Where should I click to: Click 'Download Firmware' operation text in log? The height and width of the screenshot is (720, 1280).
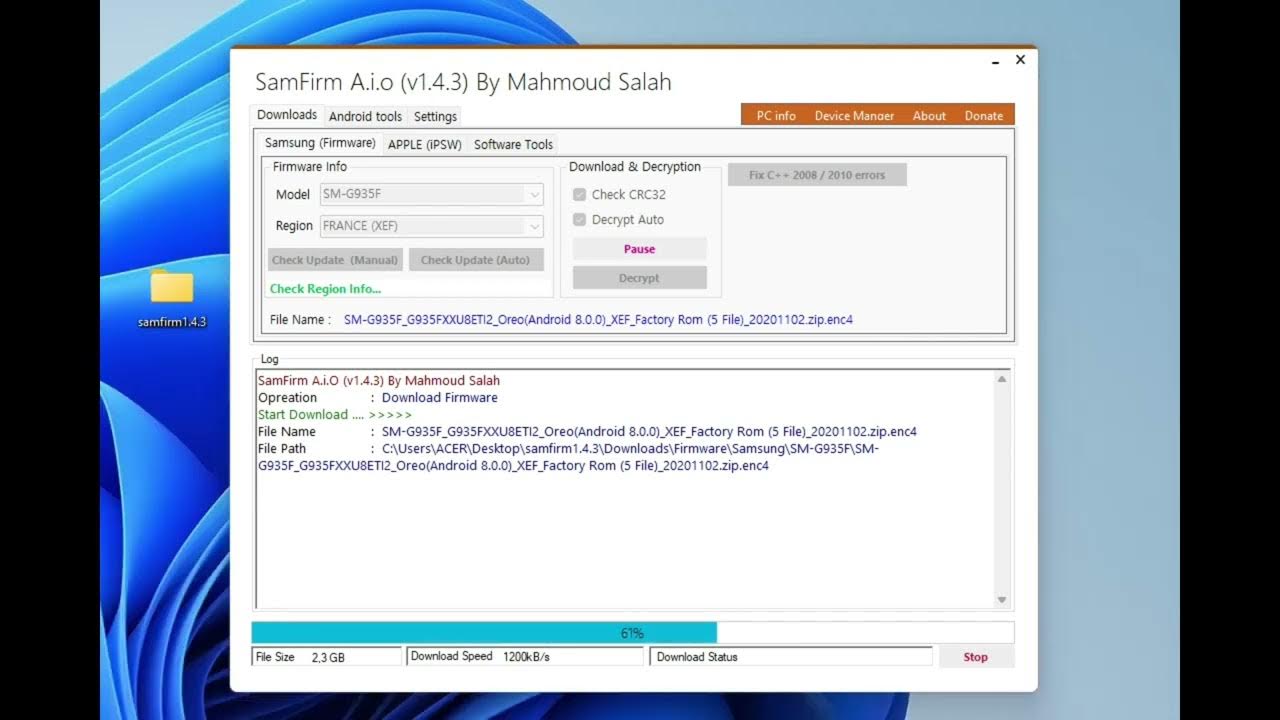coord(440,397)
